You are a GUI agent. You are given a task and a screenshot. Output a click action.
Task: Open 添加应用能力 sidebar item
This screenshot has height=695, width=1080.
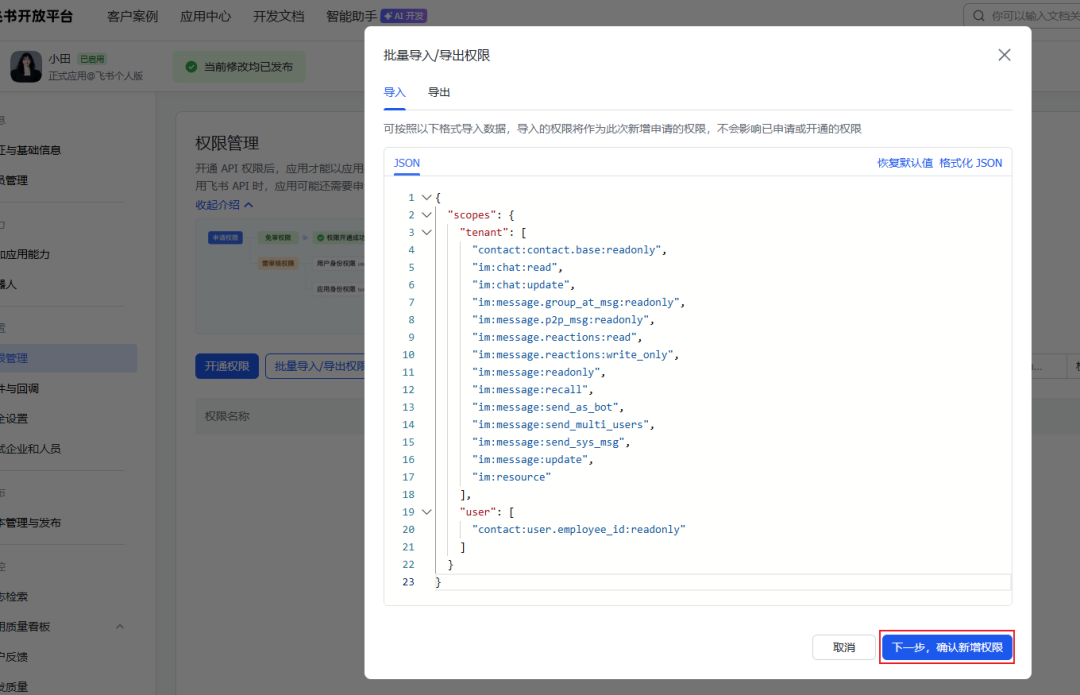[x=25, y=254]
